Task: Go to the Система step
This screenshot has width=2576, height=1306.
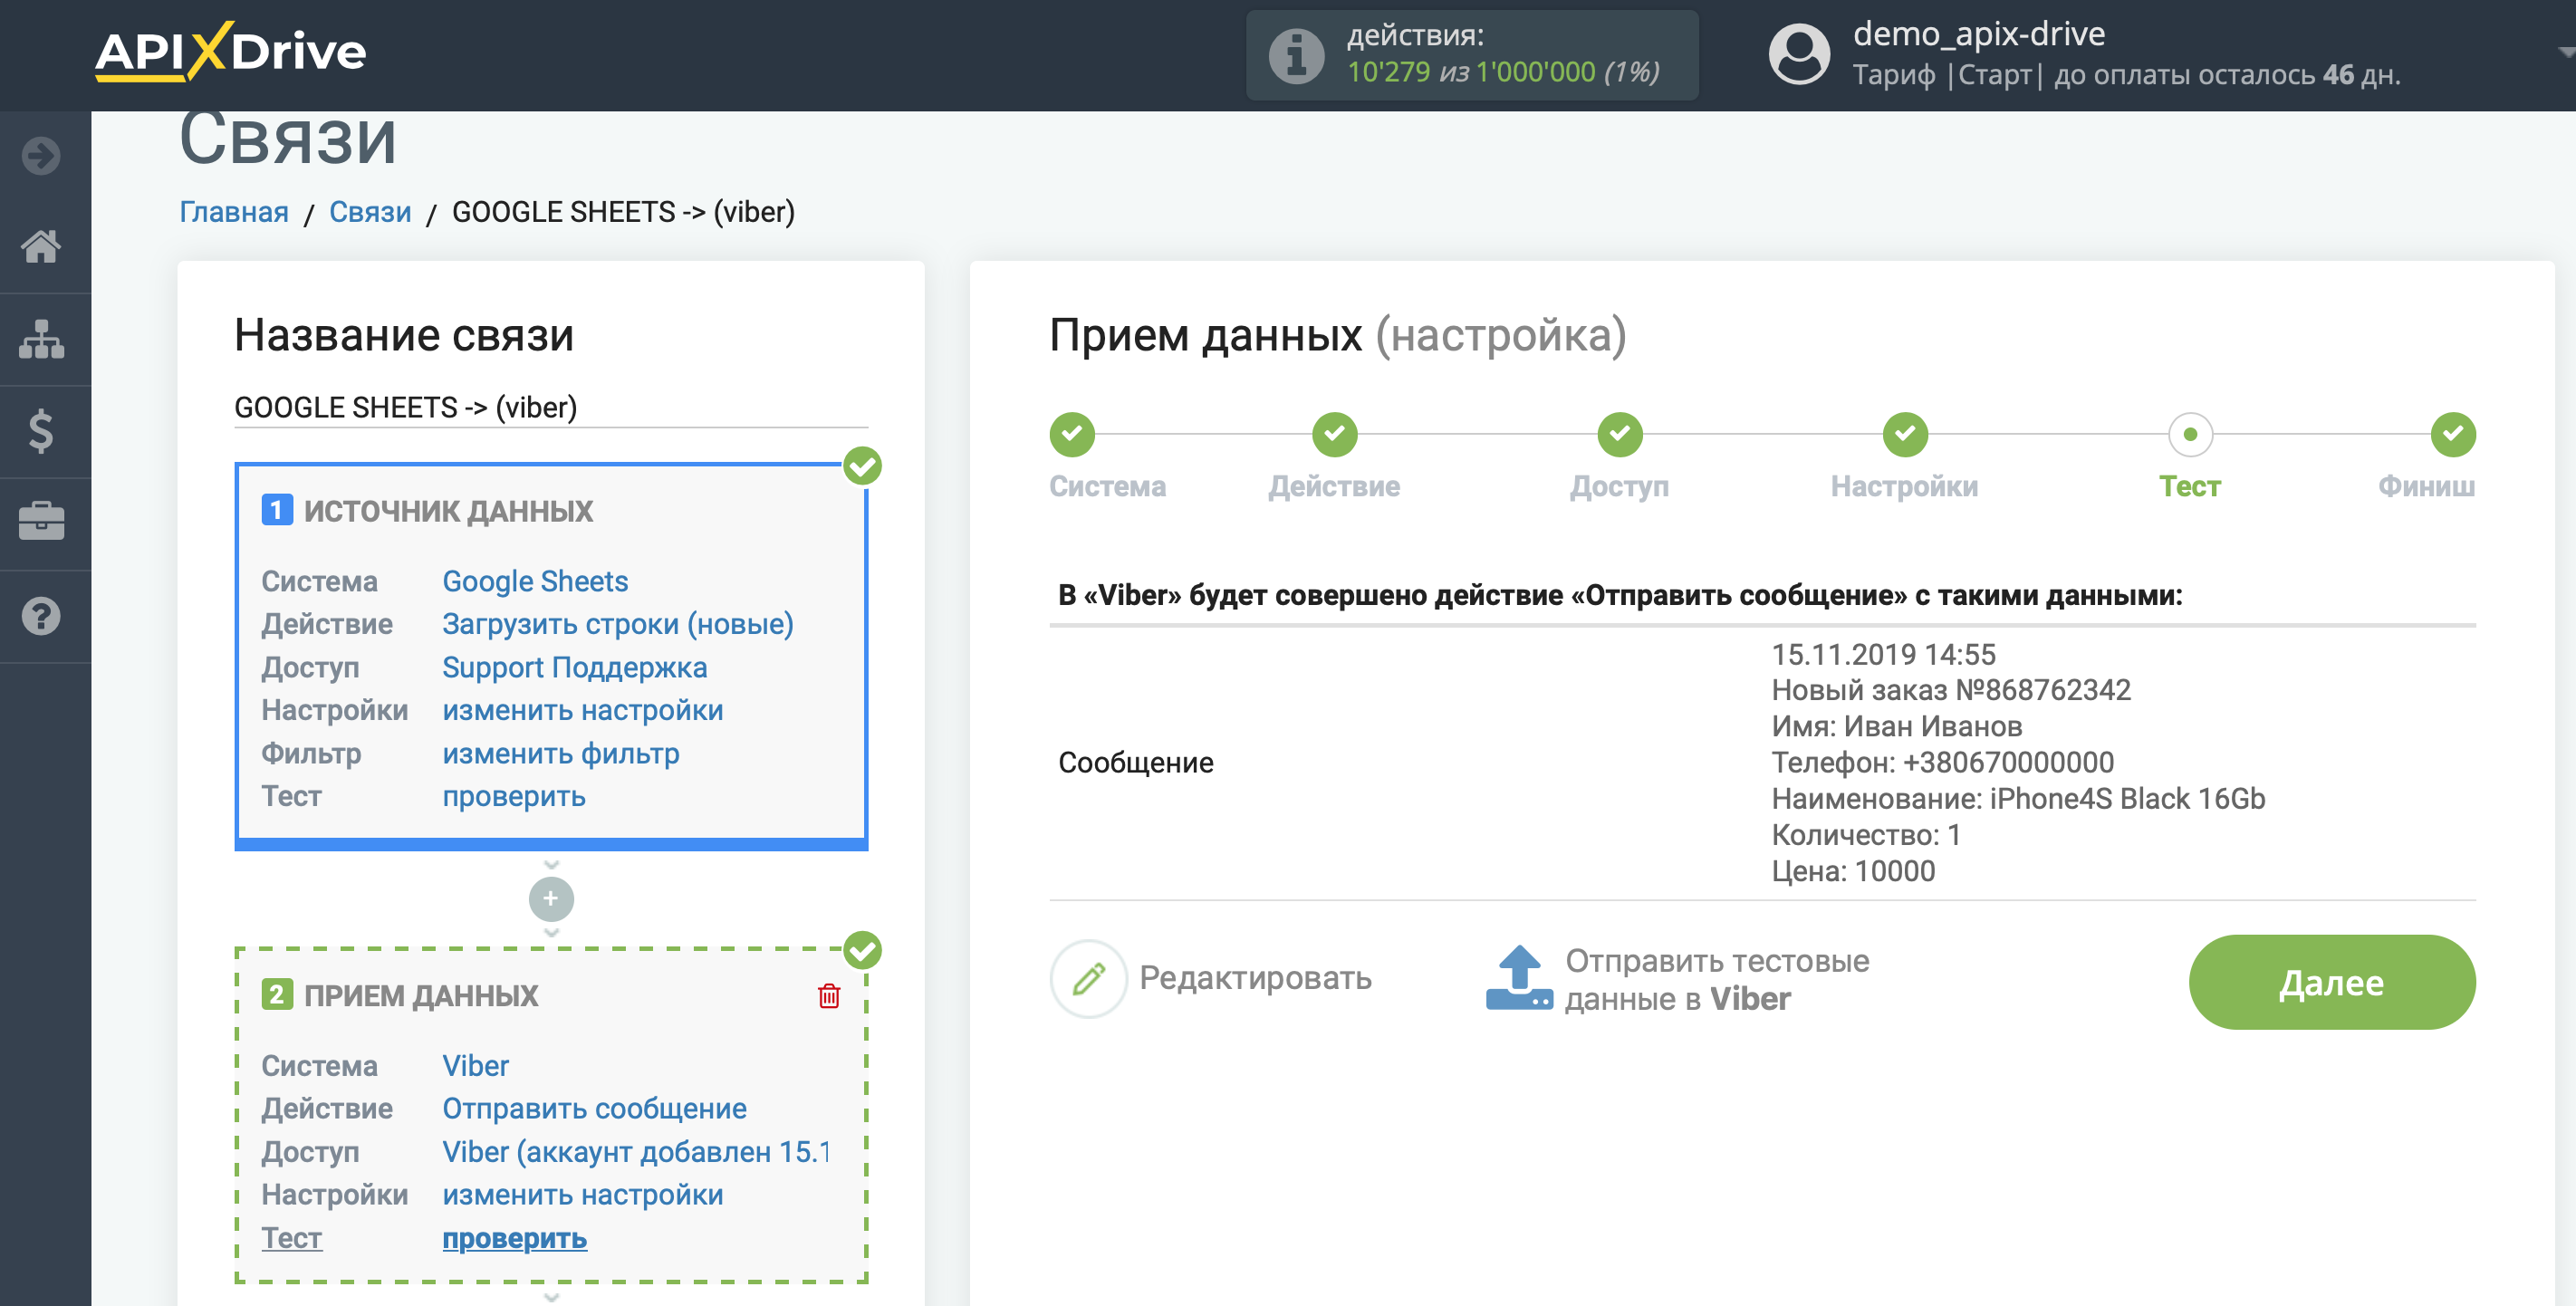Action: pos(1072,434)
